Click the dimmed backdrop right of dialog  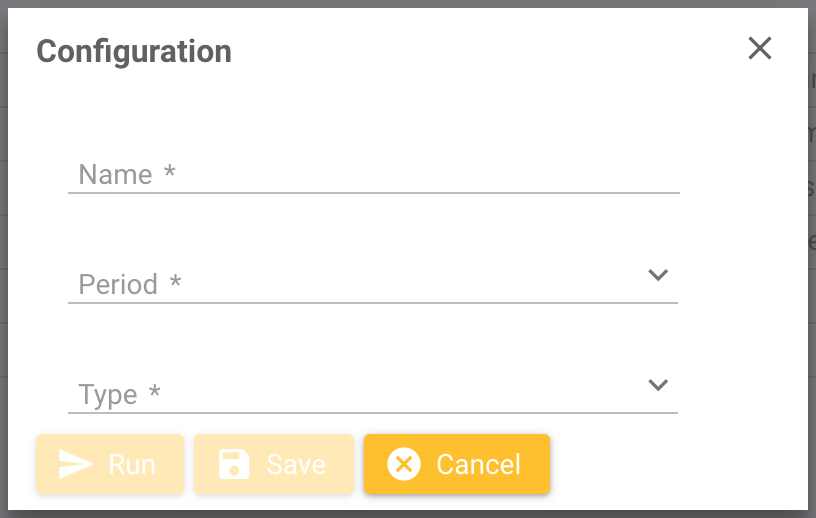[812, 300]
